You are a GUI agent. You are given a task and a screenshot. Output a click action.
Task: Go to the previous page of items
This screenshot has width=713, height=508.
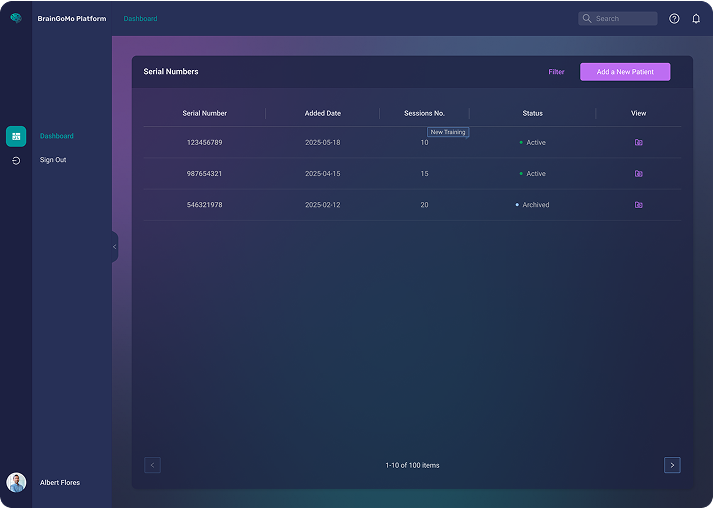(x=152, y=465)
